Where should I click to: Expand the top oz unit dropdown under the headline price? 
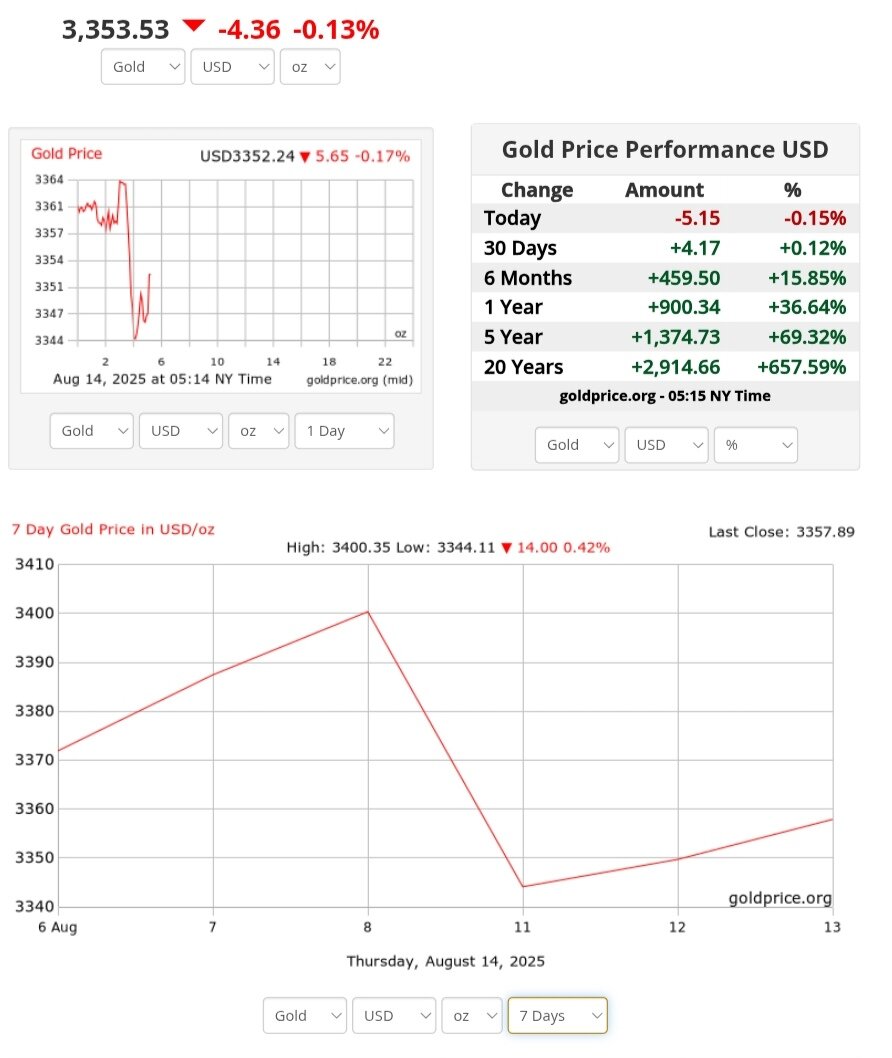pos(310,67)
